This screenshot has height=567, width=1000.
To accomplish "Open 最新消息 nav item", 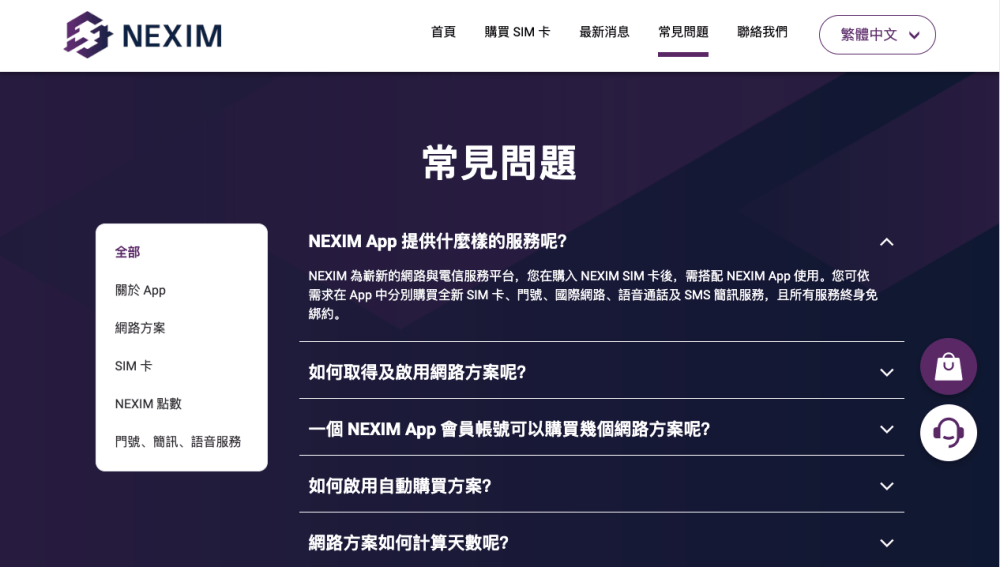I will [604, 32].
